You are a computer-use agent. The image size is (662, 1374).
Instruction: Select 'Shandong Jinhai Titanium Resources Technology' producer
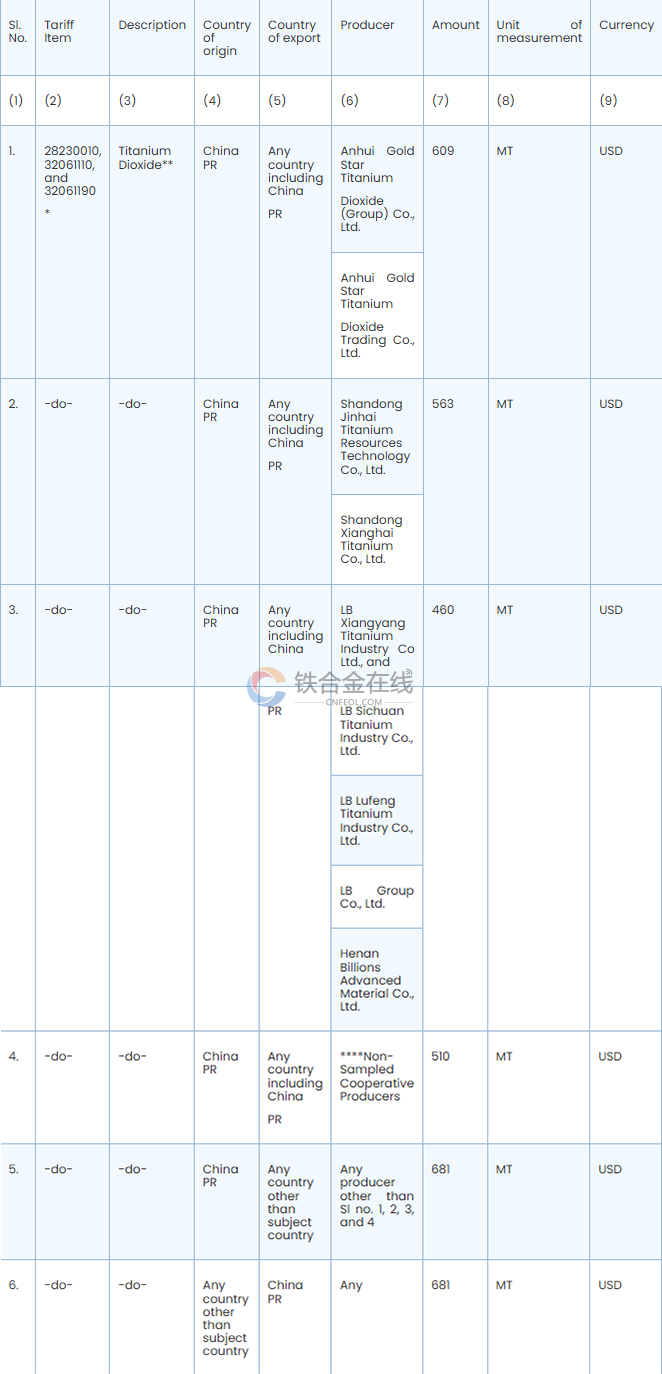click(375, 437)
